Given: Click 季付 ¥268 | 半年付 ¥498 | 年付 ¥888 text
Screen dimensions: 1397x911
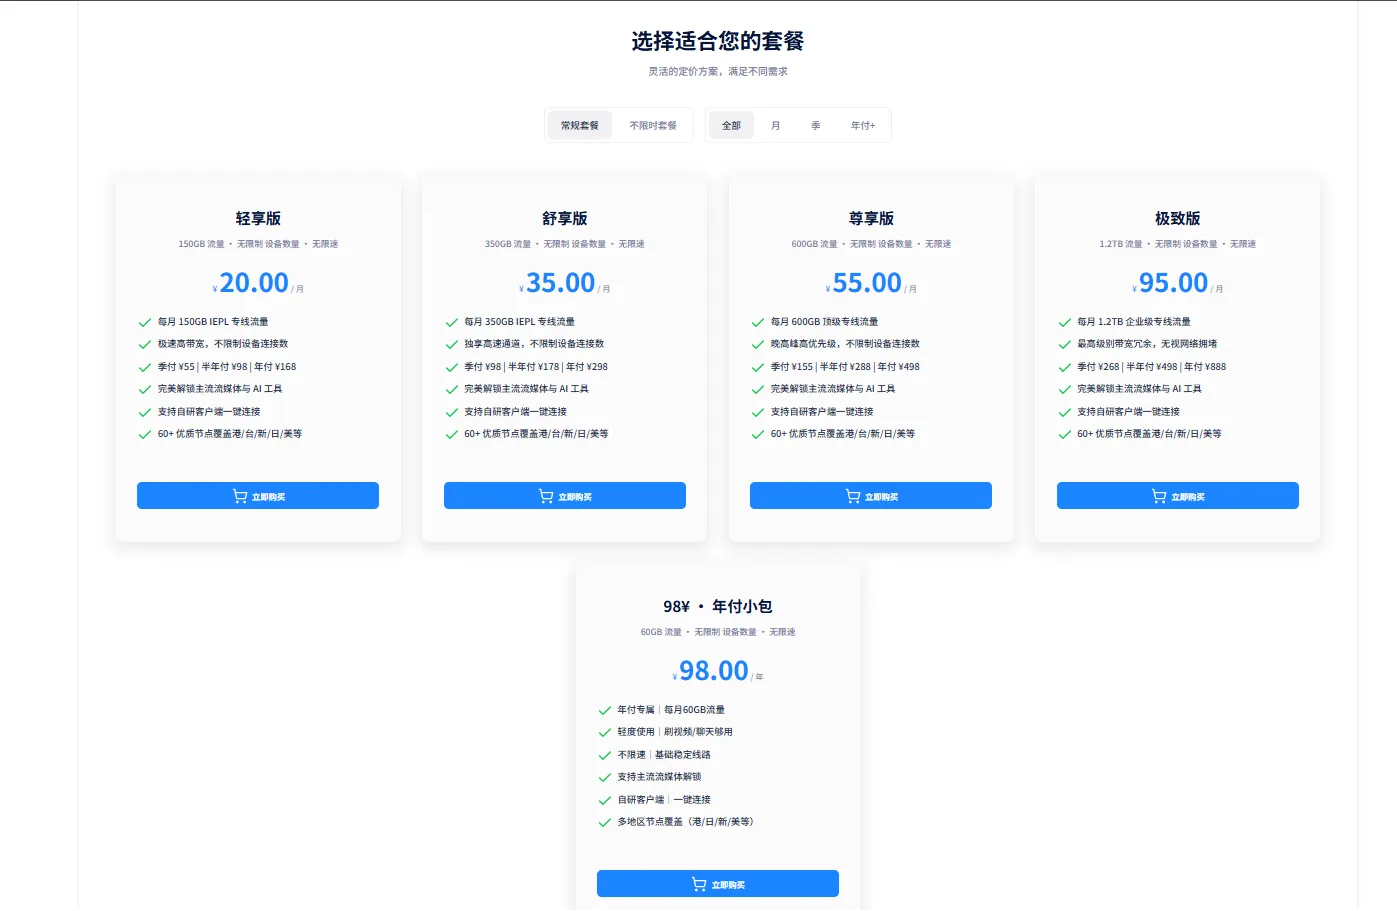Looking at the screenshot, I should (x=1151, y=367).
